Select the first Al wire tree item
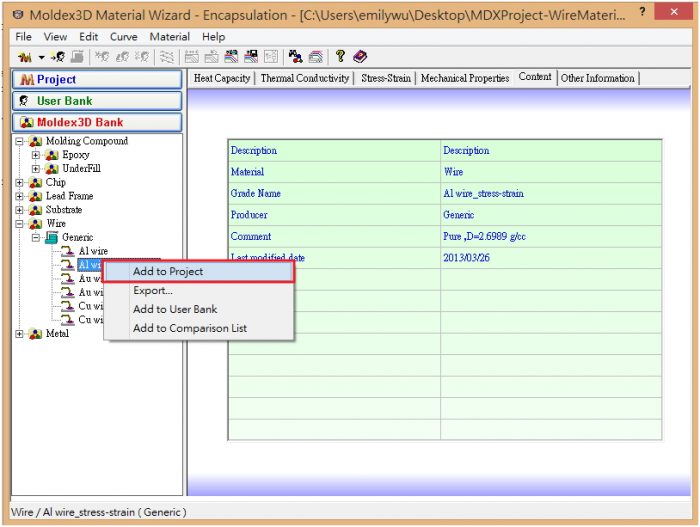The height and width of the screenshot is (527, 700). coord(93,251)
